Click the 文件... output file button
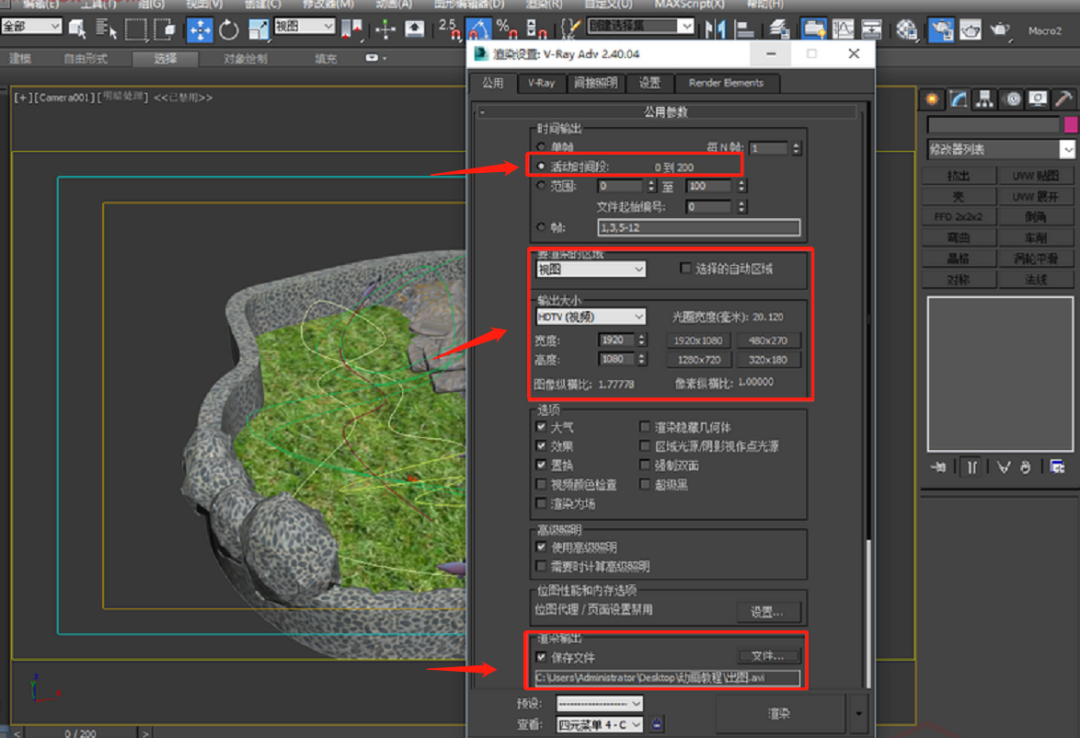This screenshot has height=738, width=1080. [x=767, y=656]
